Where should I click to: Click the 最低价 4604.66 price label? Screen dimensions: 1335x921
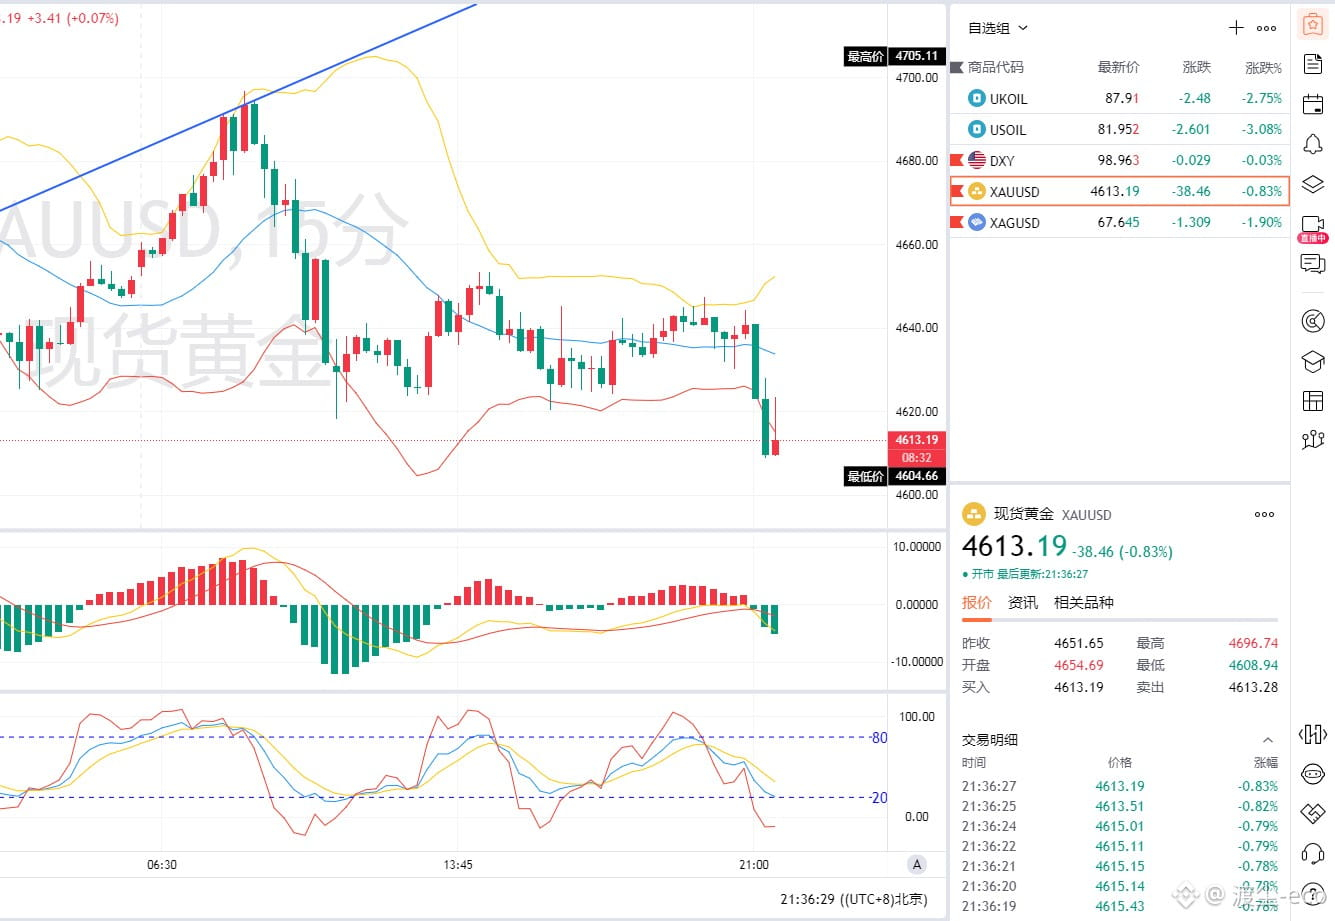(893, 476)
